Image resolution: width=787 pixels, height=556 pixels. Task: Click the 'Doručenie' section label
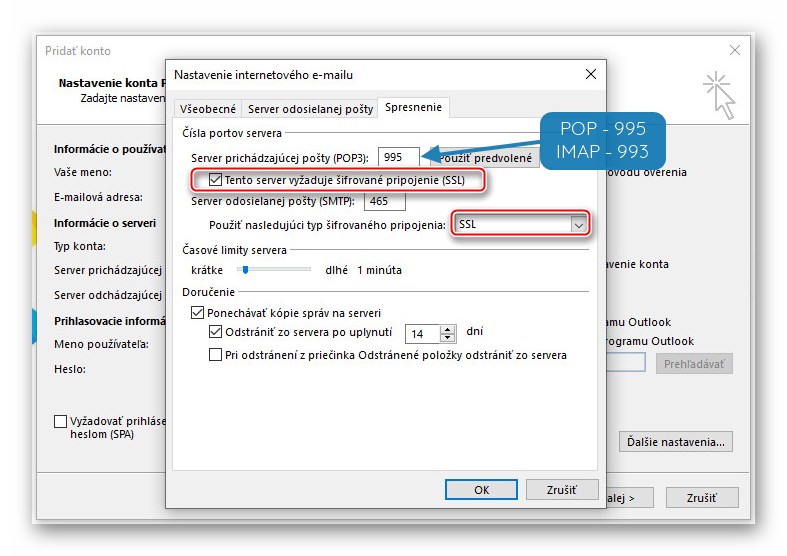(x=208, y=292)
